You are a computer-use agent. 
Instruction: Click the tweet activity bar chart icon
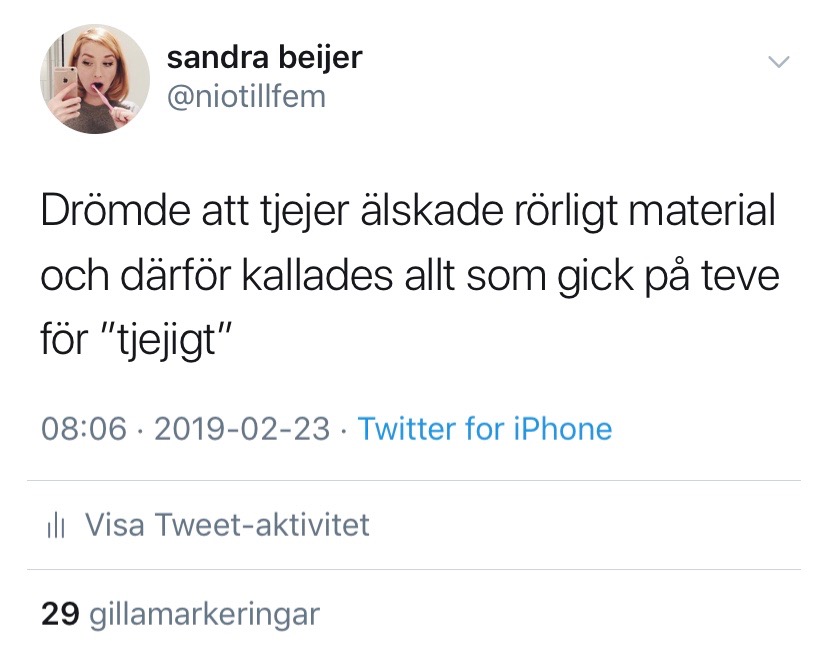click(x=56, y=526)
